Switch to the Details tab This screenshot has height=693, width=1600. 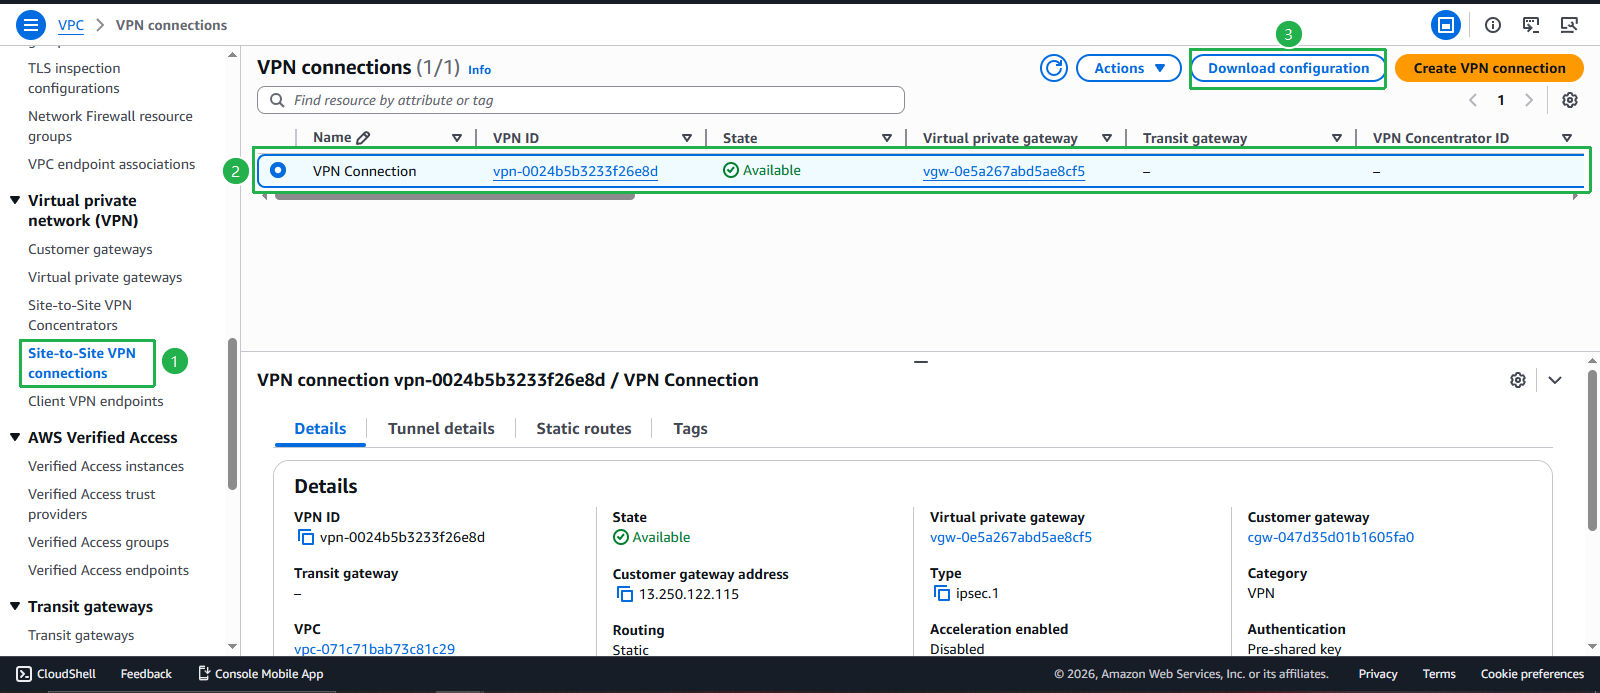[x=320, y=428]
